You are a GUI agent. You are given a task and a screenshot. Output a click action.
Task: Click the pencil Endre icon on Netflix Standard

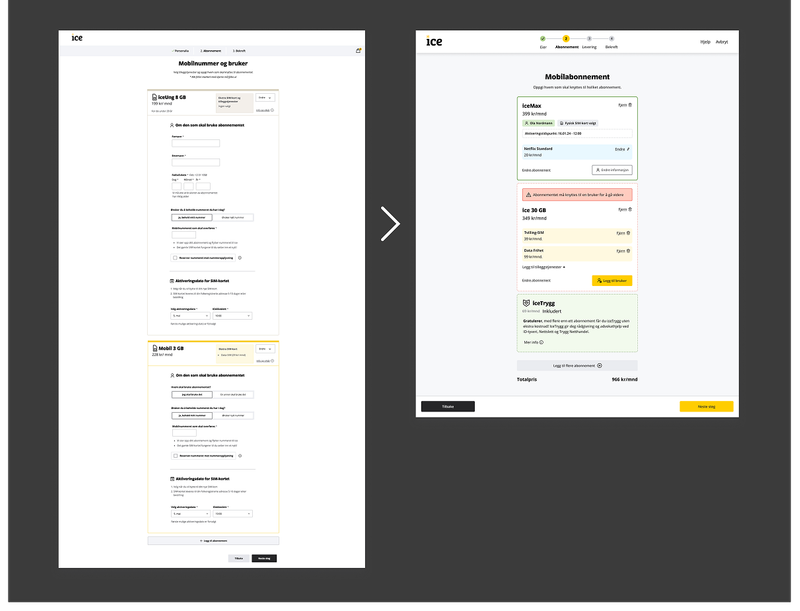click(628, 149)
